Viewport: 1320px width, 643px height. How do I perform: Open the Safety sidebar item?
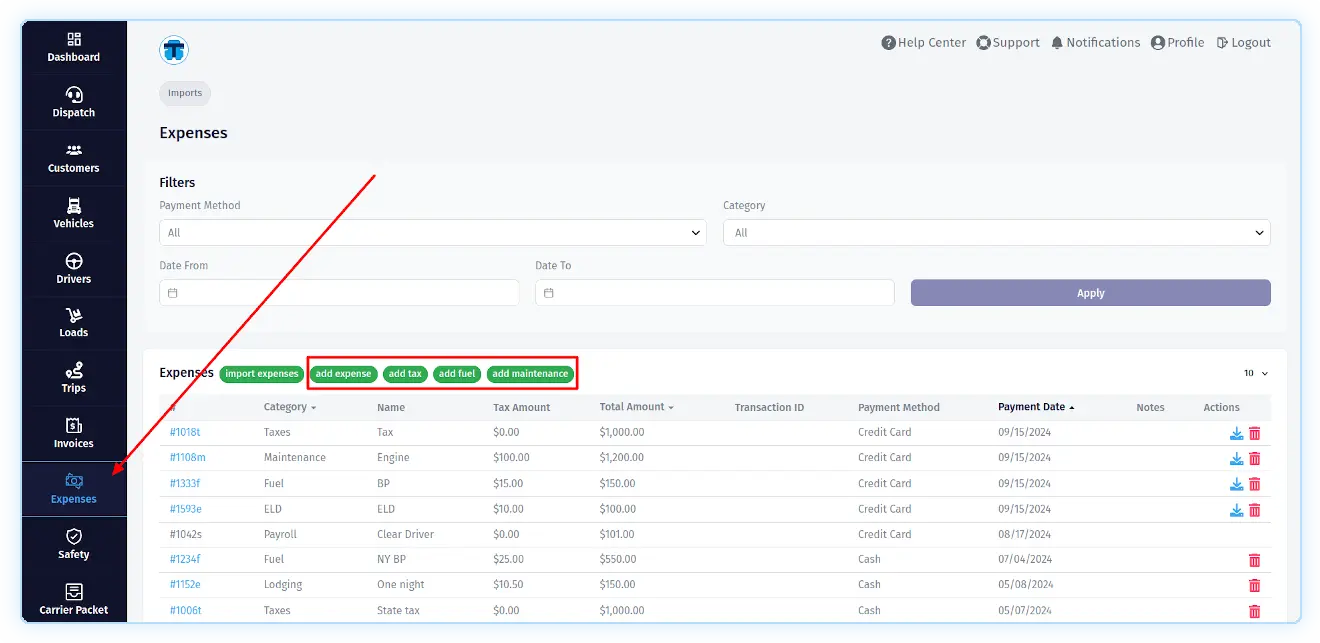point(74,544)
